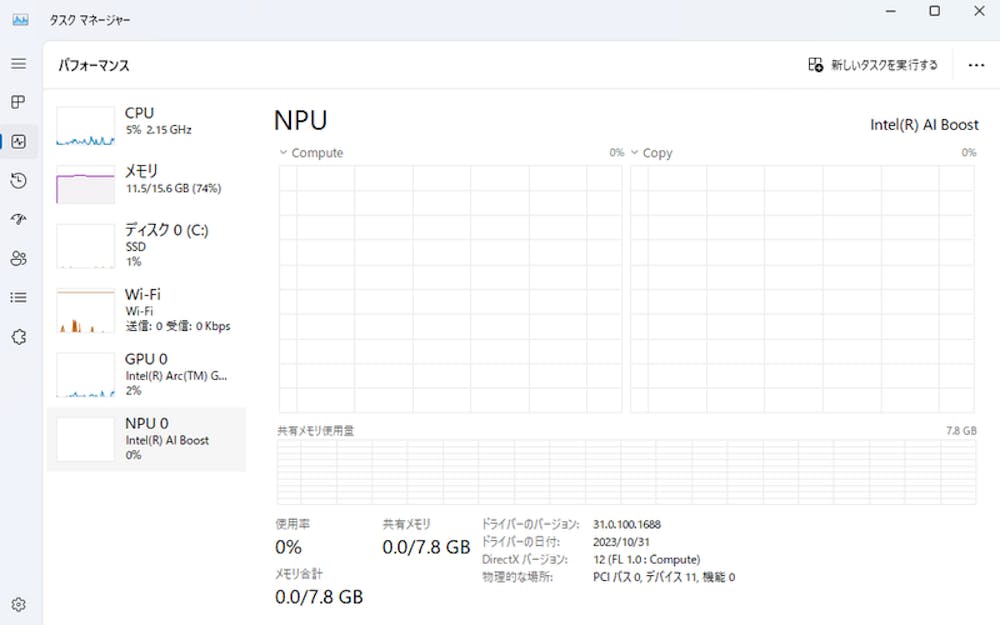Click the memory mini graph thumbnail
This screenshot has height=625, width=1000.
[x=85, y=185]
